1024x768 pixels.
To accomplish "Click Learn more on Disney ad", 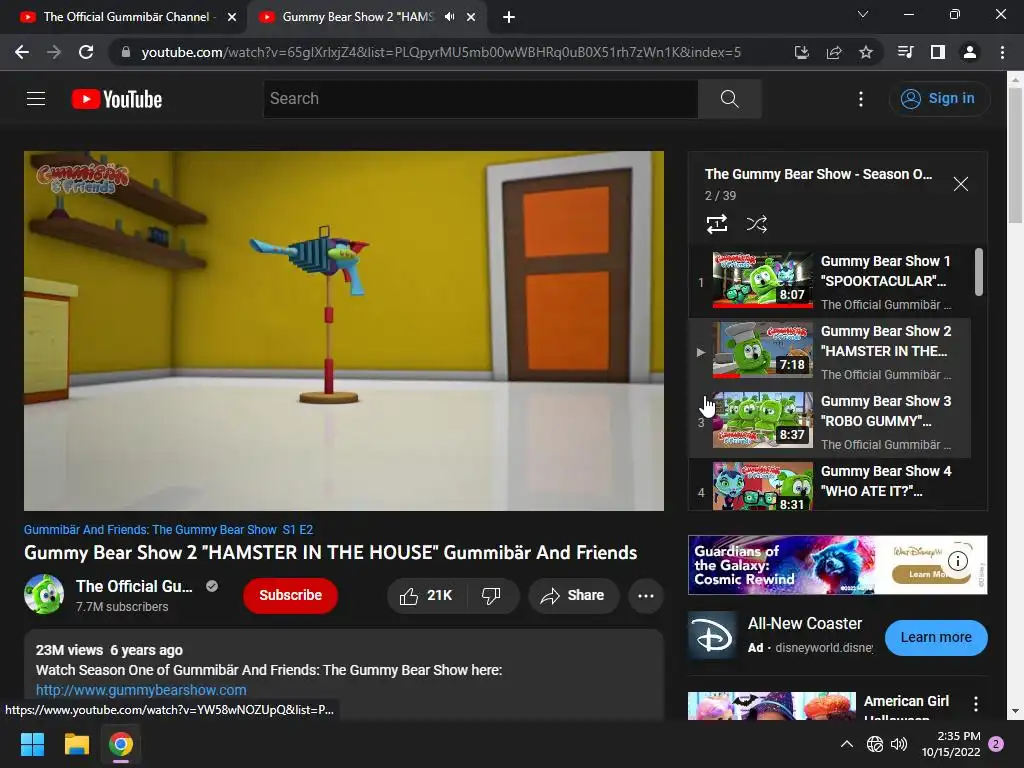I will click(936, 637).
